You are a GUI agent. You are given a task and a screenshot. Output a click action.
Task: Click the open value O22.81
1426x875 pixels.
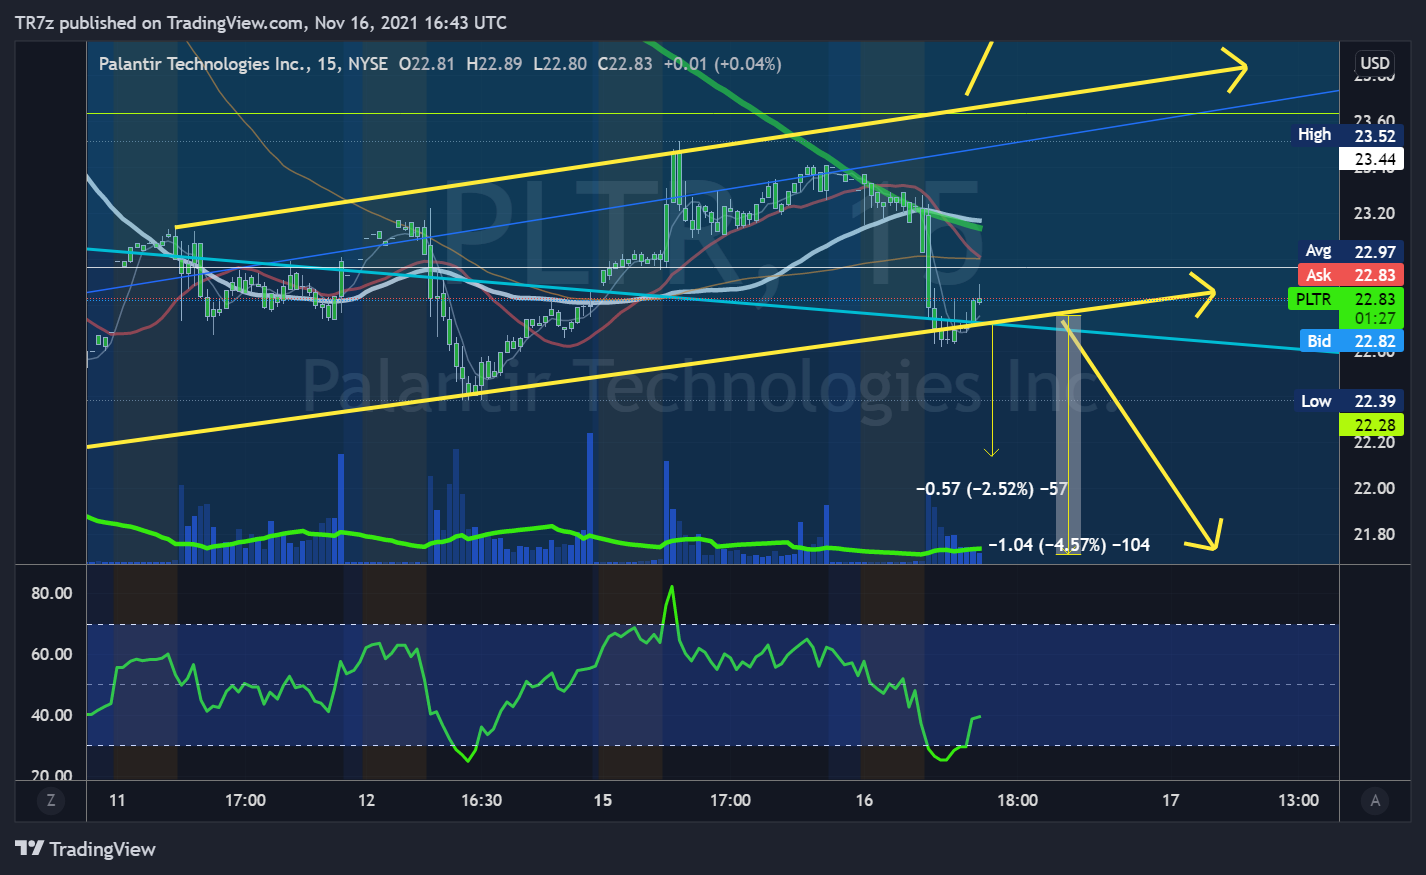pos(427,63)
